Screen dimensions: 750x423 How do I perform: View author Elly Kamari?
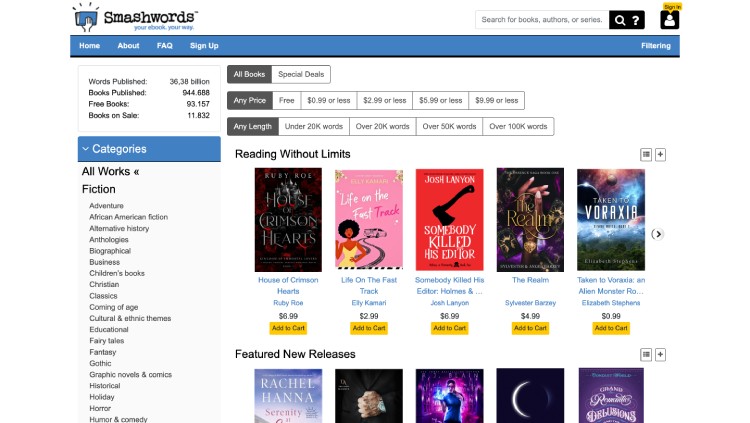tap(369, 303)
